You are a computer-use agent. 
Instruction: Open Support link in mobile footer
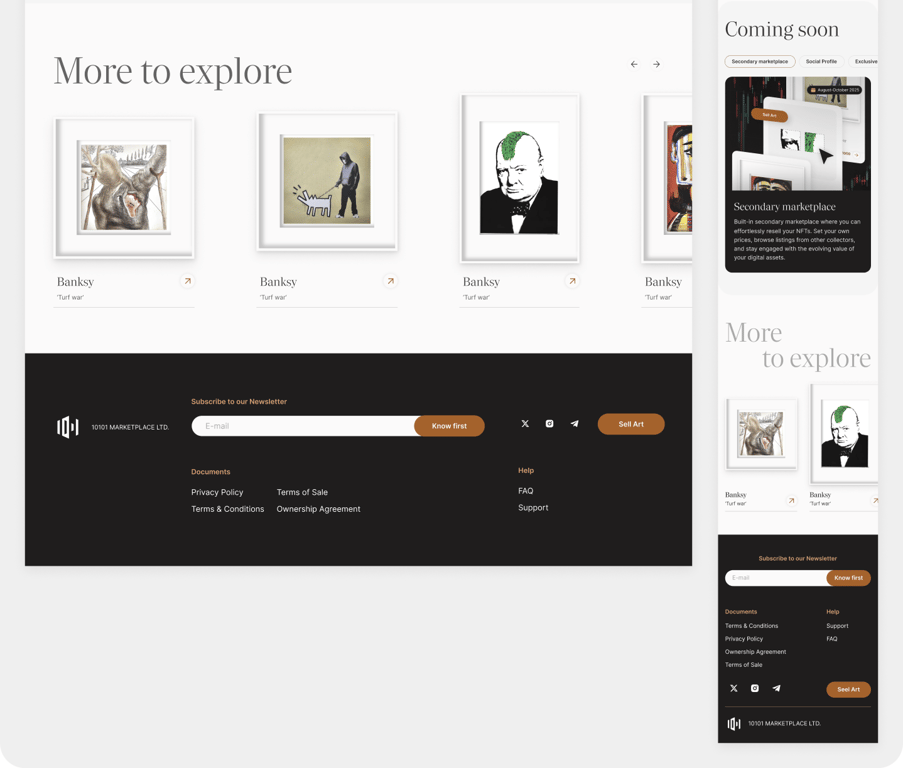[837, 626]
